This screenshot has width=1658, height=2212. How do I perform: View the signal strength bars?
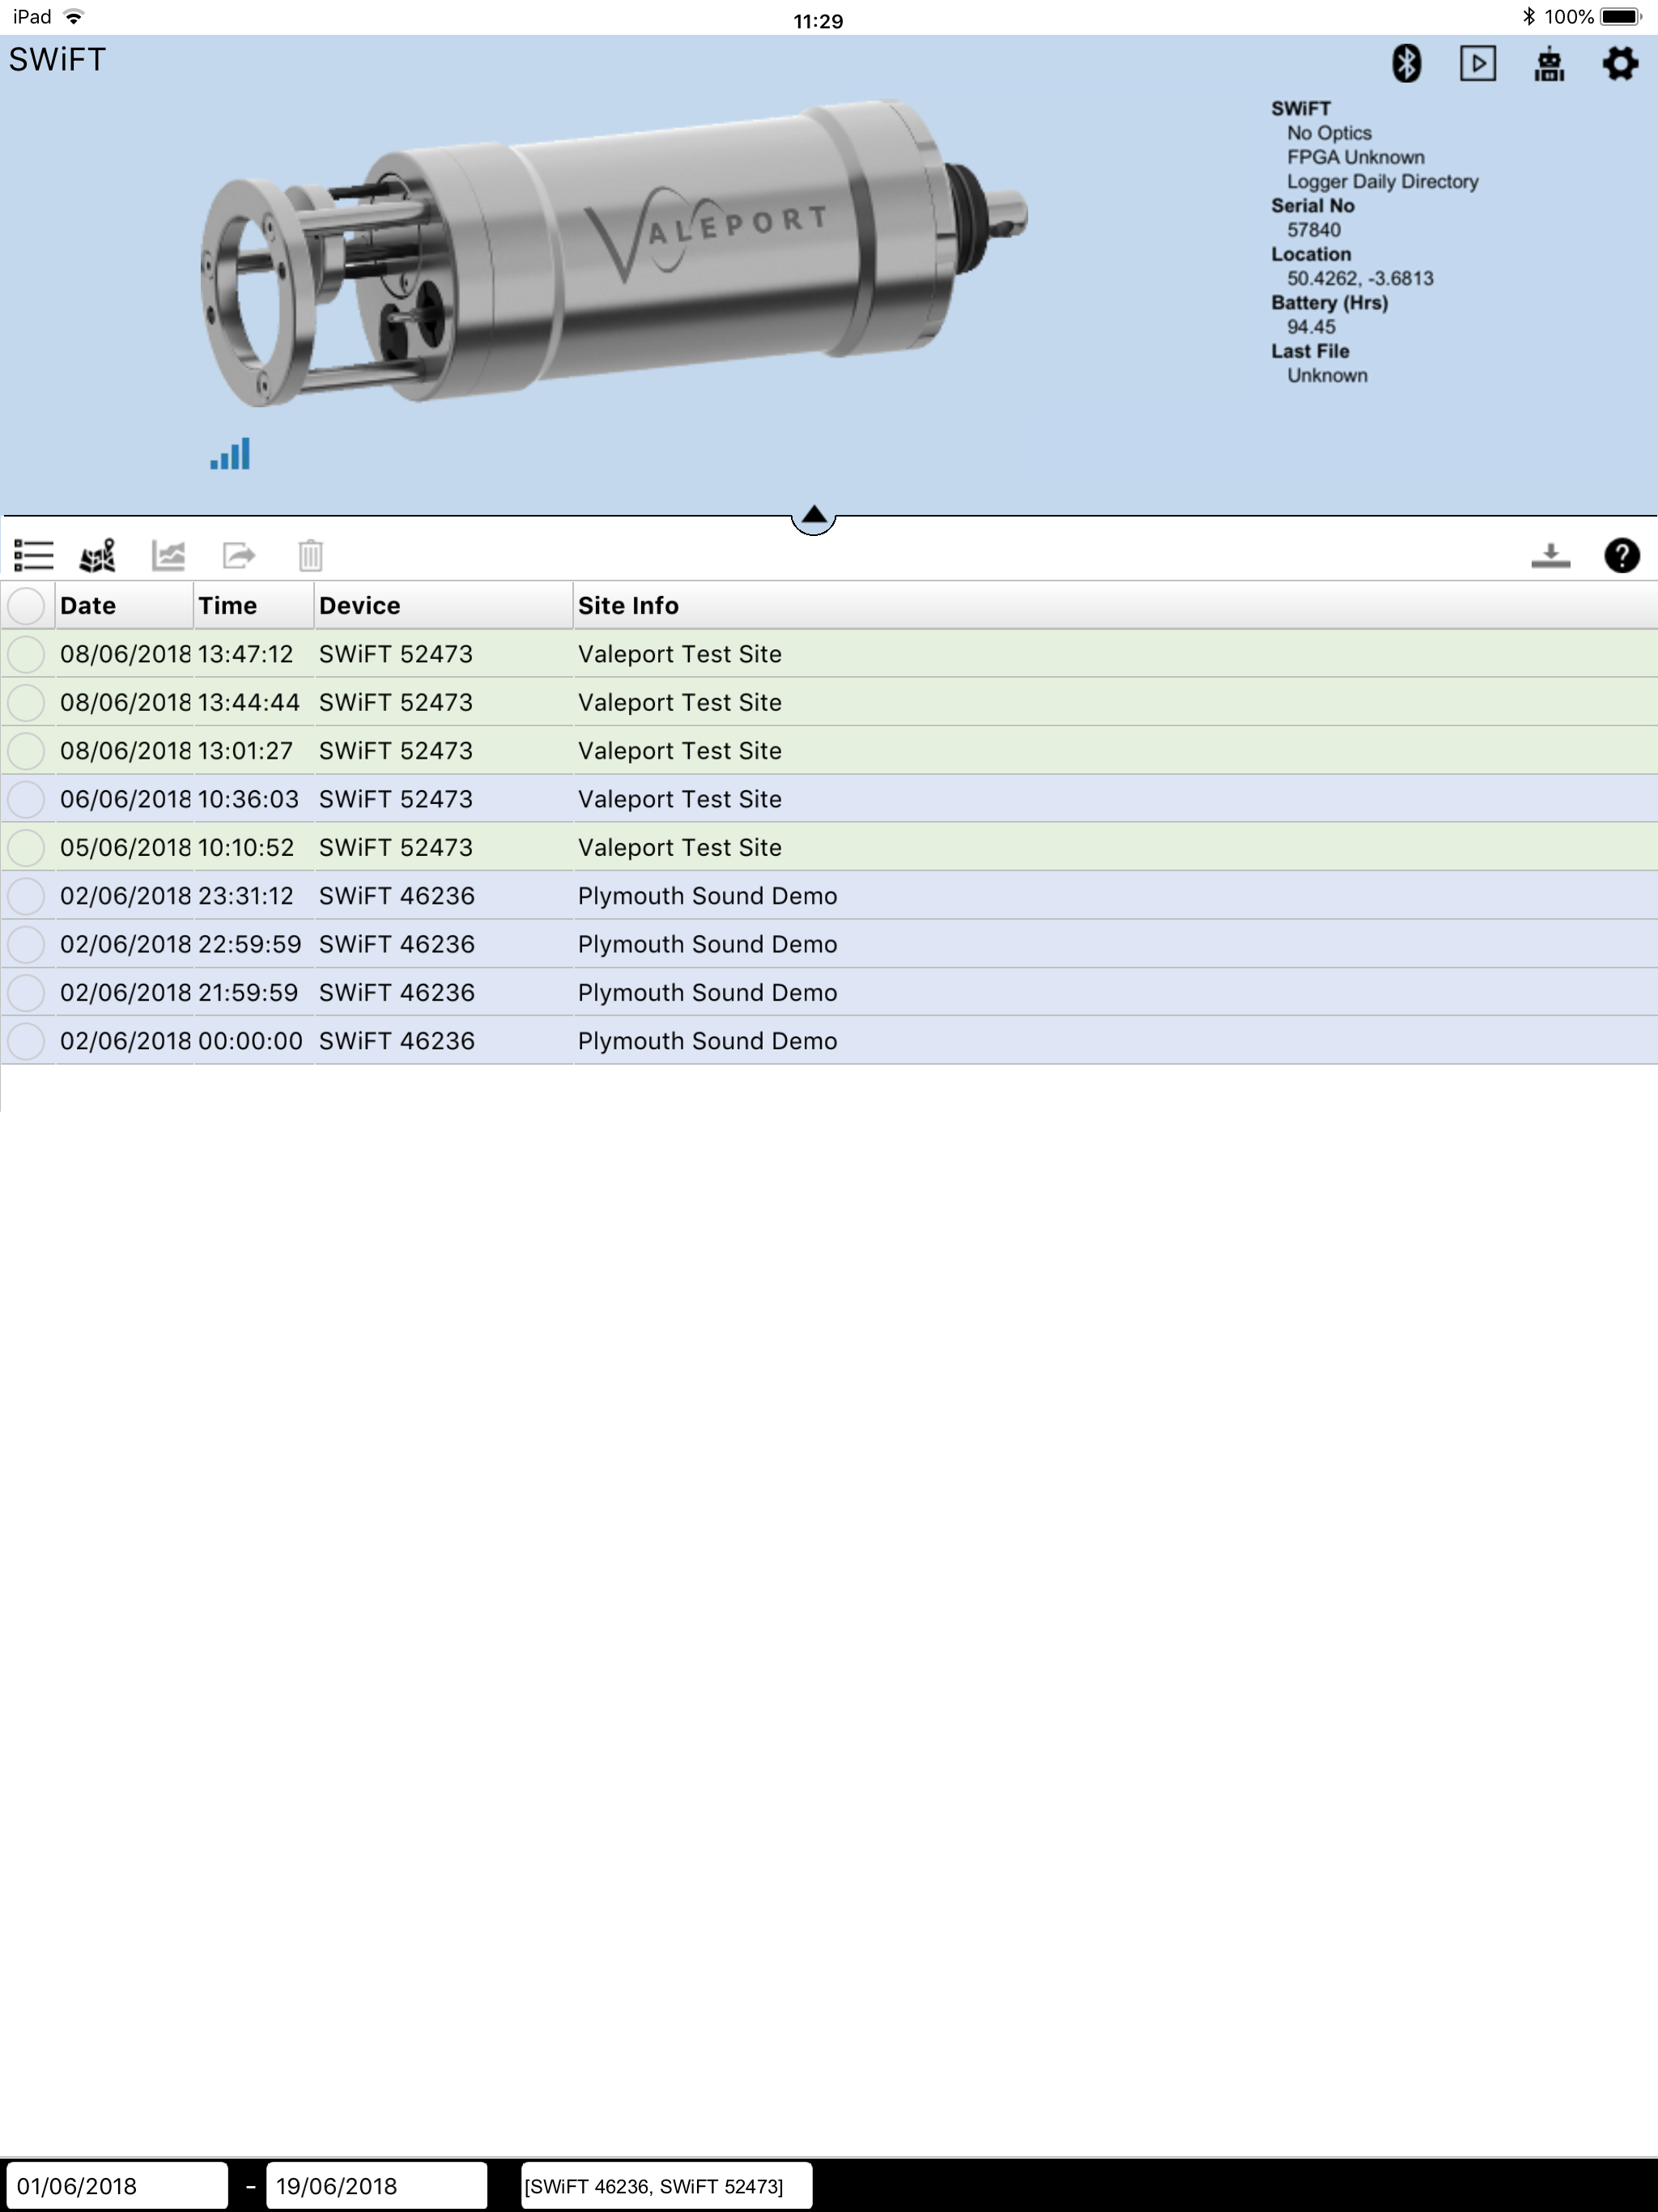pyautogui.click(x=230, y=454)
